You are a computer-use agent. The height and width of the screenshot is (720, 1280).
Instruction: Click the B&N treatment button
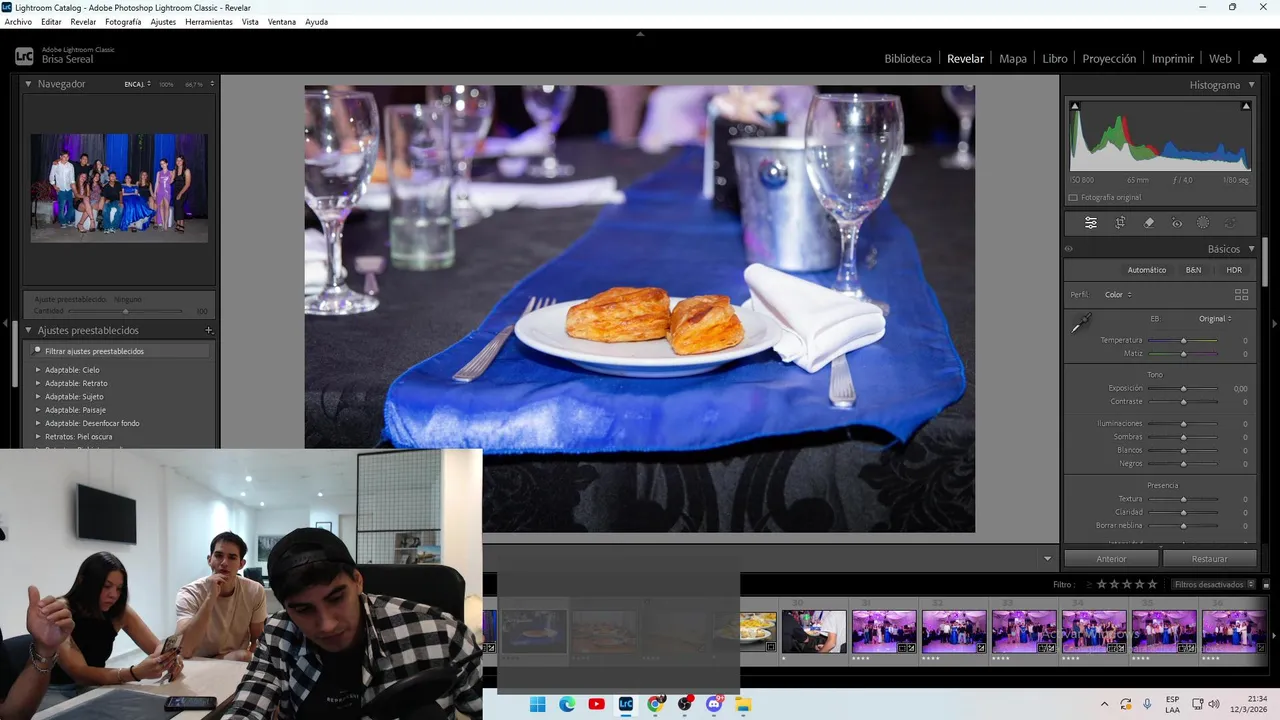pyautogui.click(x=1194, y=270)
